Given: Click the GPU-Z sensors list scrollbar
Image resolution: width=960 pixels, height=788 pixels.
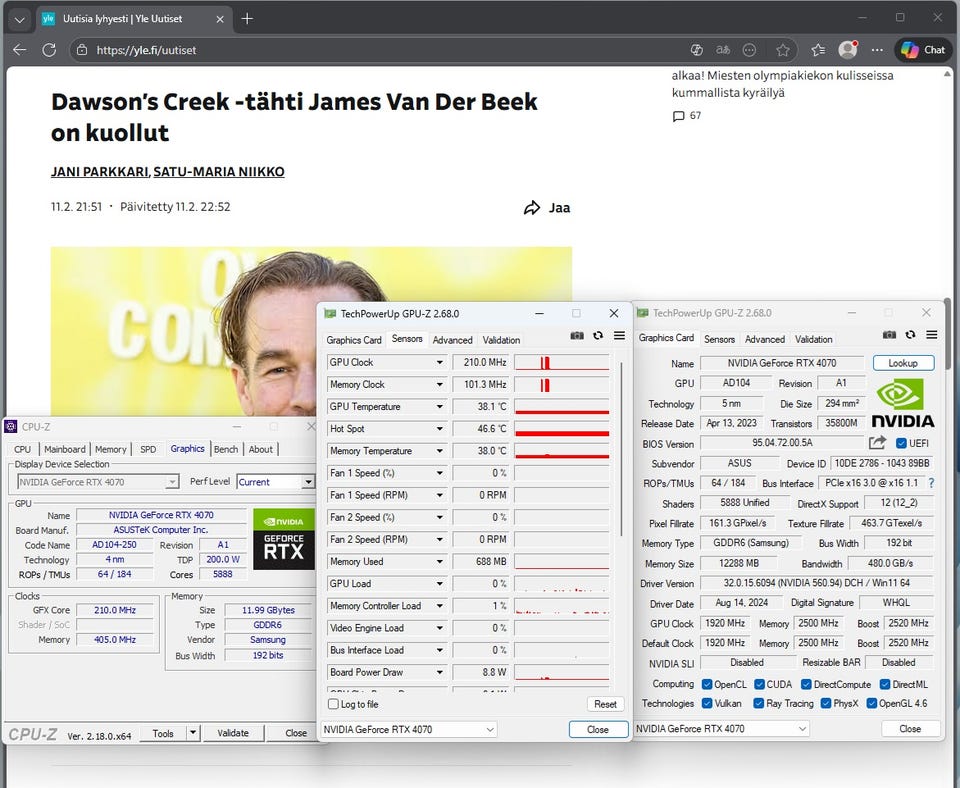Looking at the screenshot, I should tap(621, 449).
